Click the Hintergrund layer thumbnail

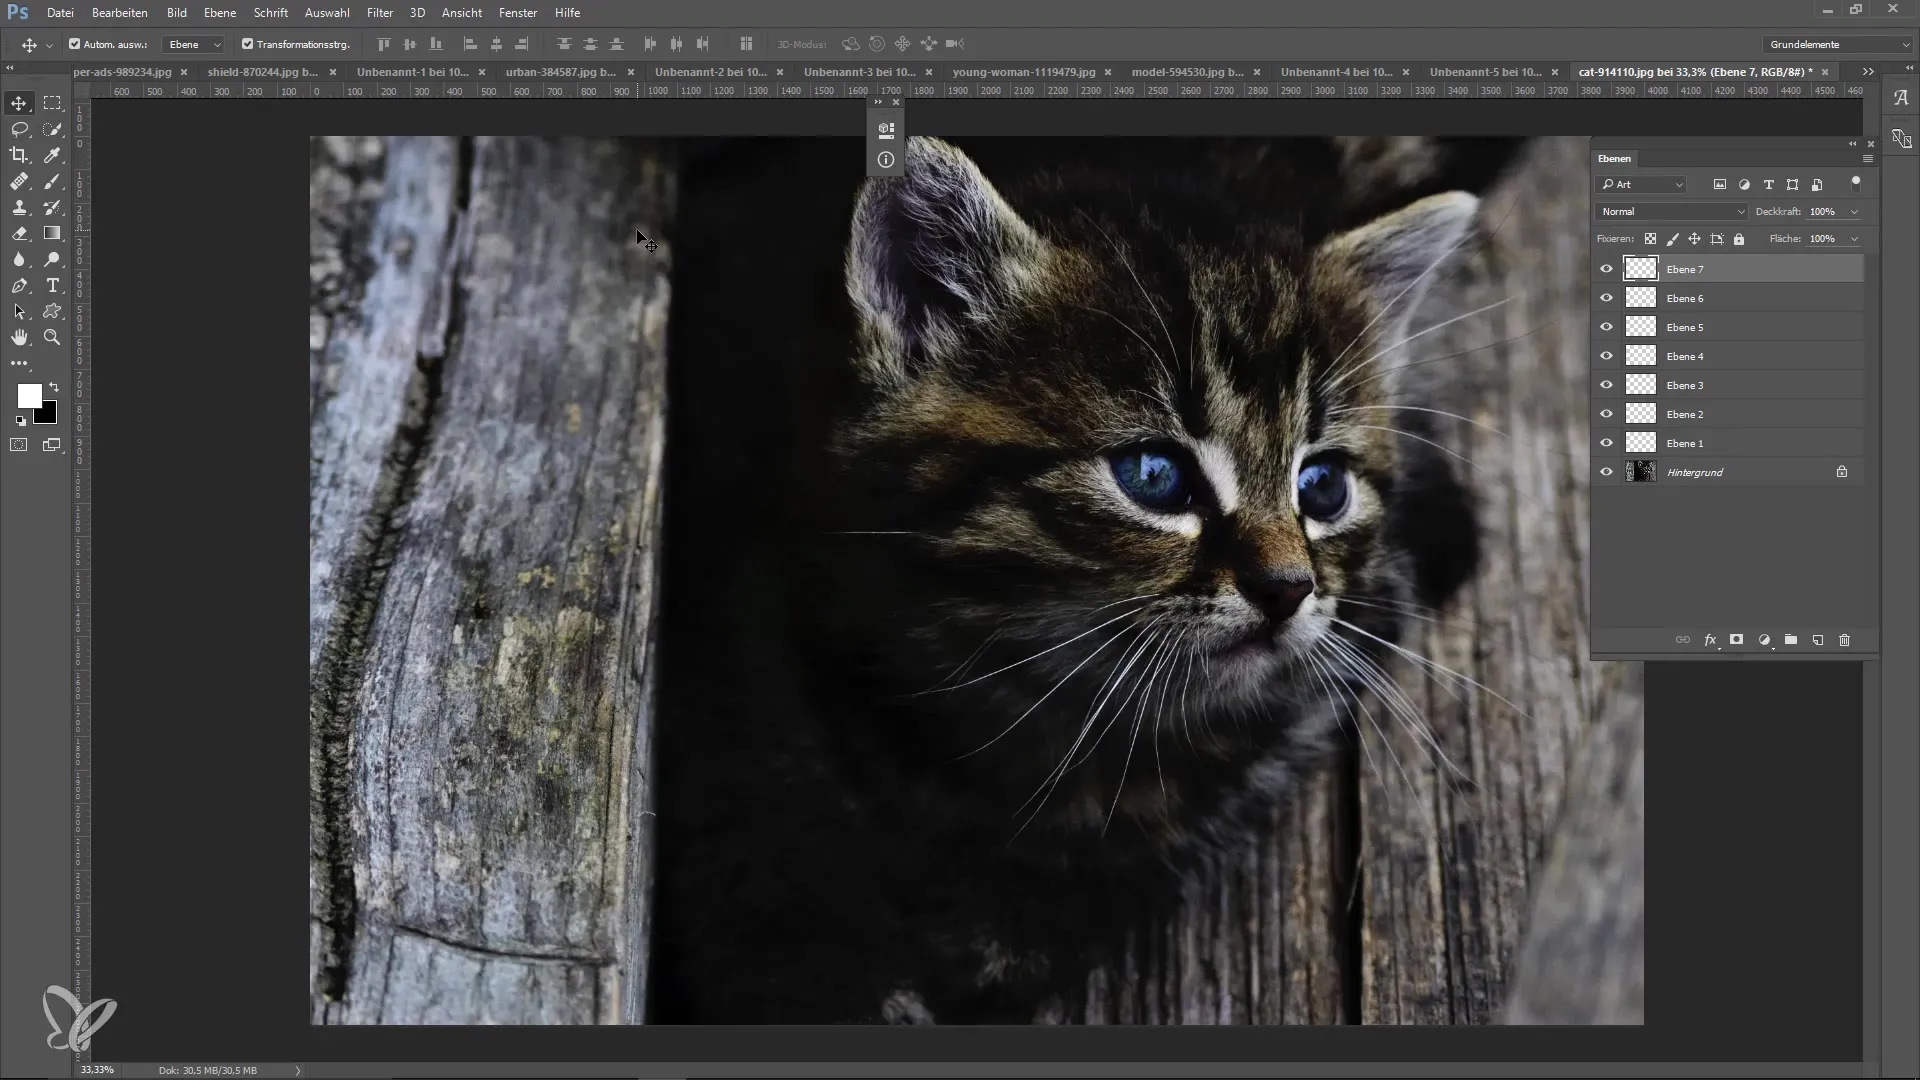pyautogui.click(x=1641, y=472)
